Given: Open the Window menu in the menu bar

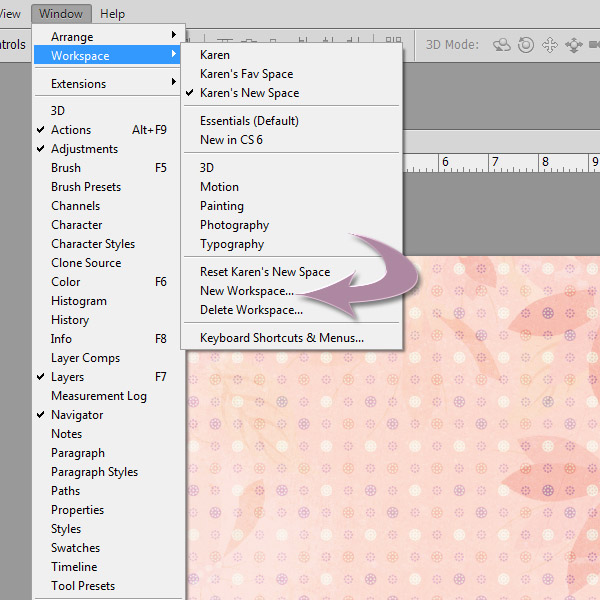Looking at the screenshot, I should [x=61, y=14].
